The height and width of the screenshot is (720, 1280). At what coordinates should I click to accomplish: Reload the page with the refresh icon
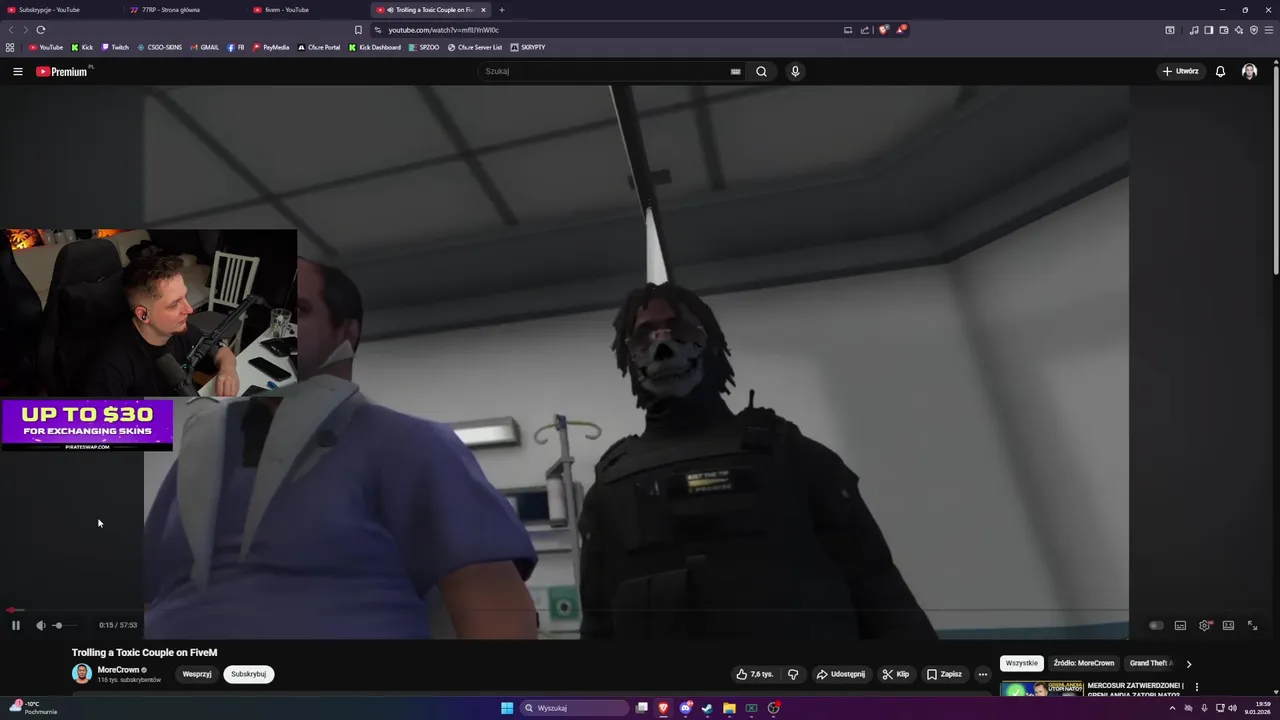click(40, 30)
